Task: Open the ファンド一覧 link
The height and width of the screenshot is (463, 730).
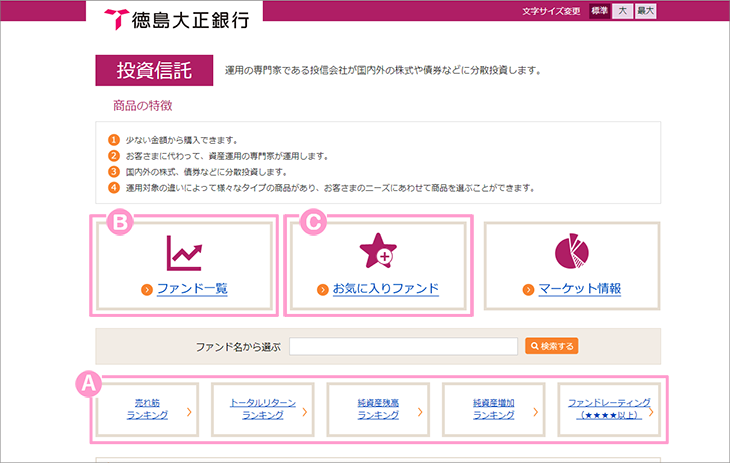Action: [192, 289]
